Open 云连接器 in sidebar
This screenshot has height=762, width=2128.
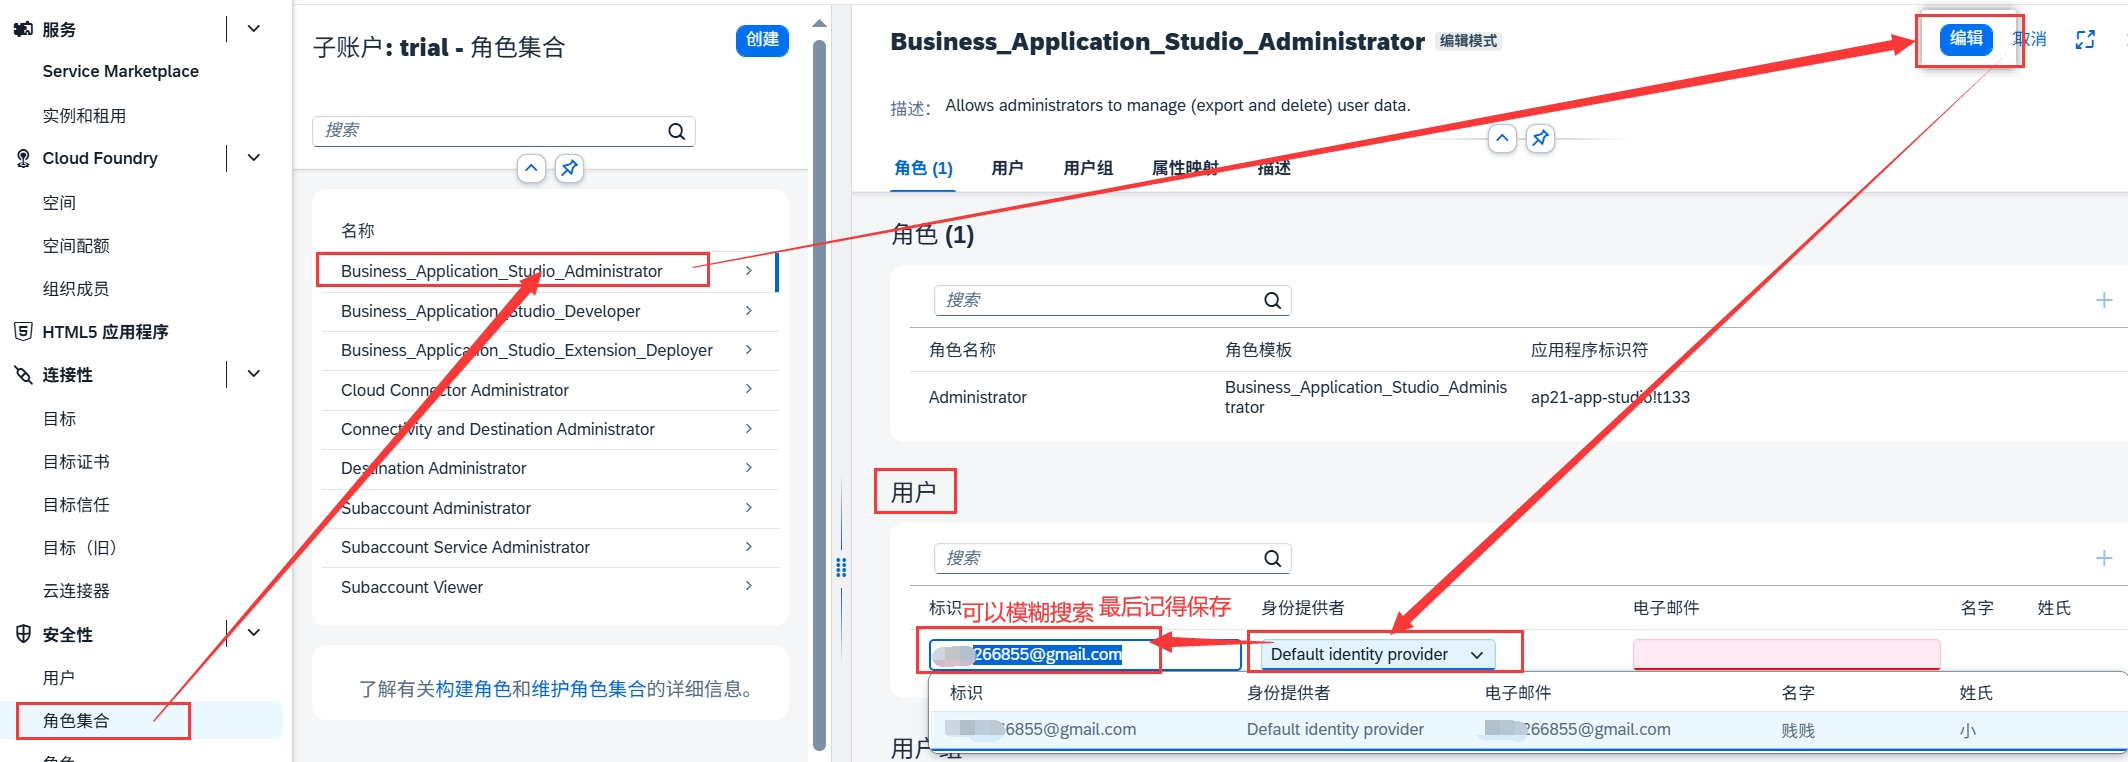76,591
